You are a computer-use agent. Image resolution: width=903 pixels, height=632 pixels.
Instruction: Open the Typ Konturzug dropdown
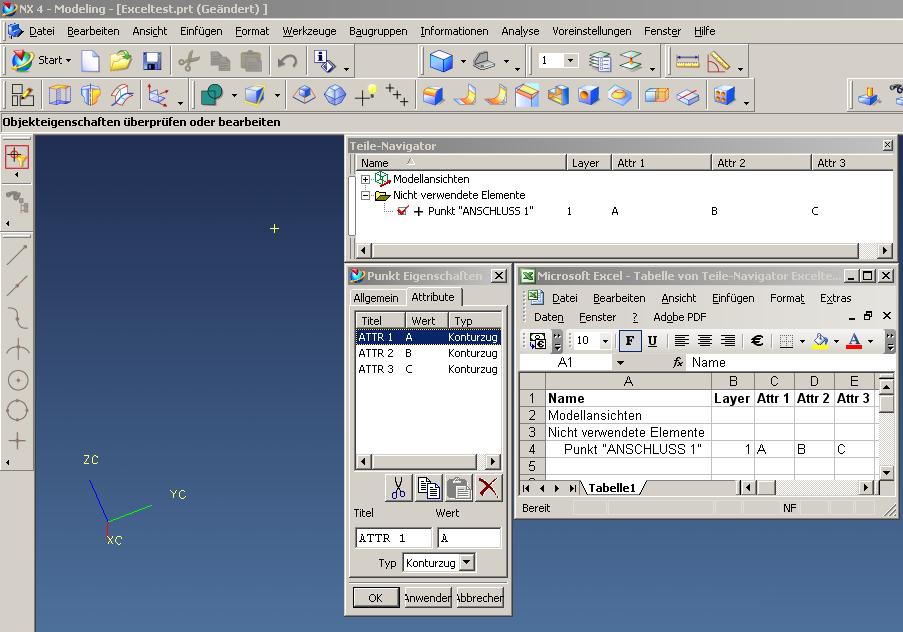coord(467,562)
